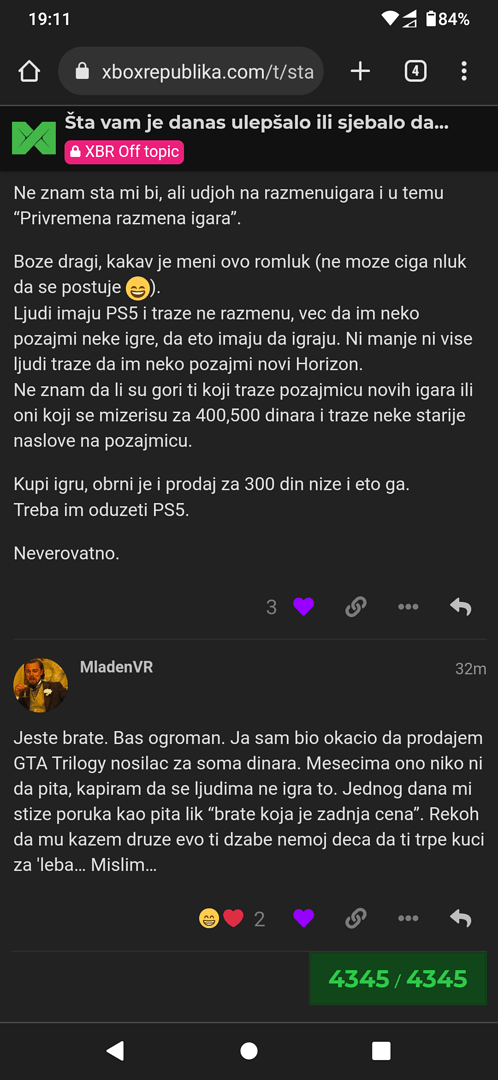This screenshot has height=1080, width=498.
Task: Tap the 32m post timestamp
Action: pyautogui.click(x=470, y=669)
